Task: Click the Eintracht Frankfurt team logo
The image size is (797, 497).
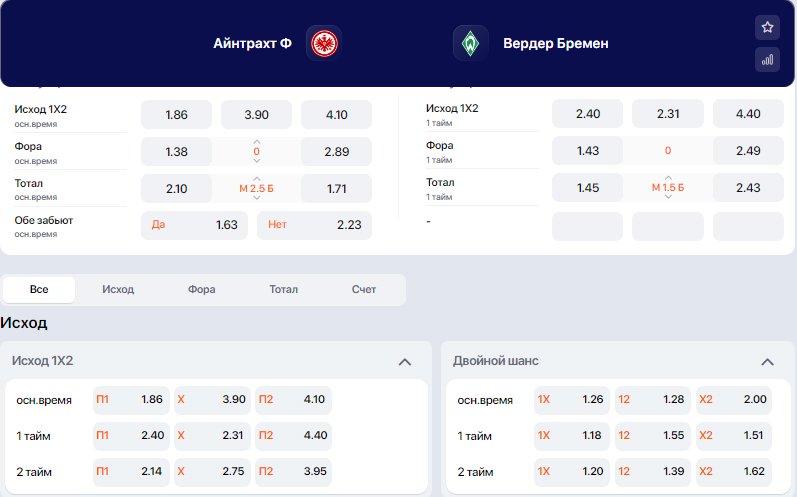Action: (324, 43)
